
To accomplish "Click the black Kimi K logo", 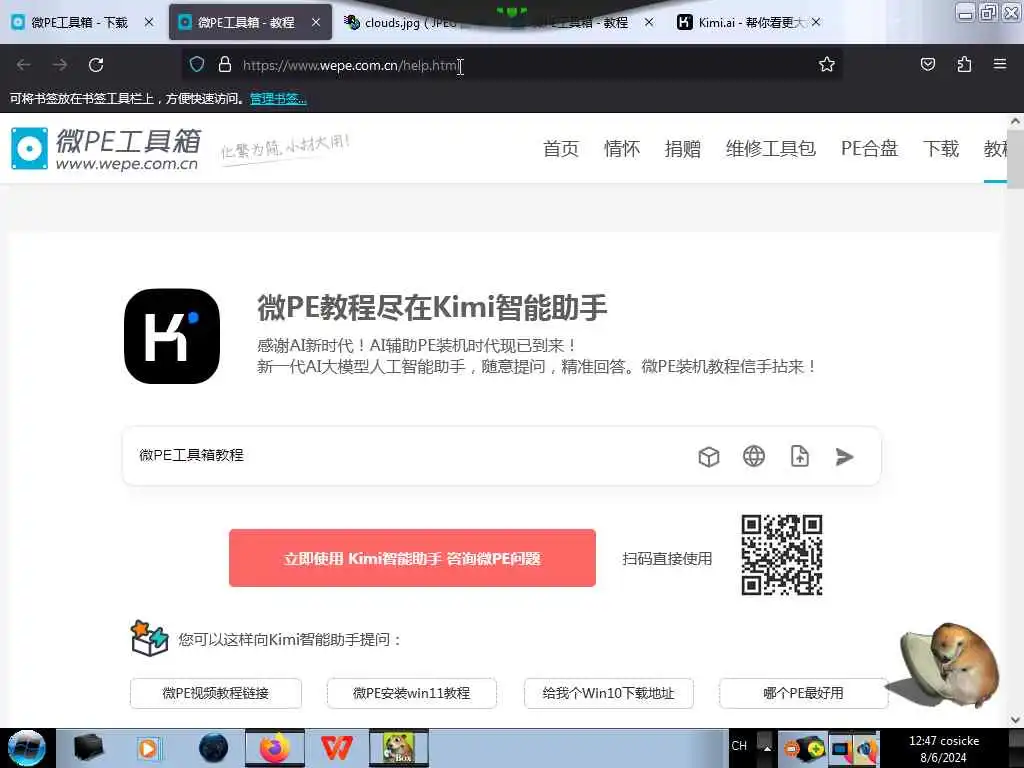I will point(172,336).
